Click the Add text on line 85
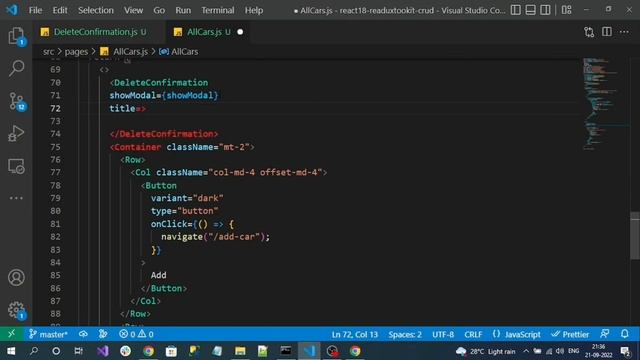The image size is (640, 360). (158, 275)
